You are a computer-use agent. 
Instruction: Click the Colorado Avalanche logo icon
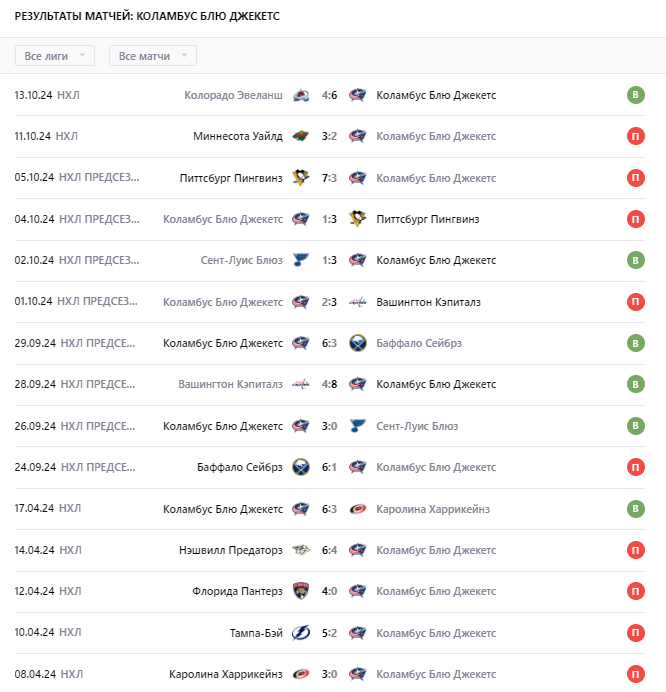(301, 95)
